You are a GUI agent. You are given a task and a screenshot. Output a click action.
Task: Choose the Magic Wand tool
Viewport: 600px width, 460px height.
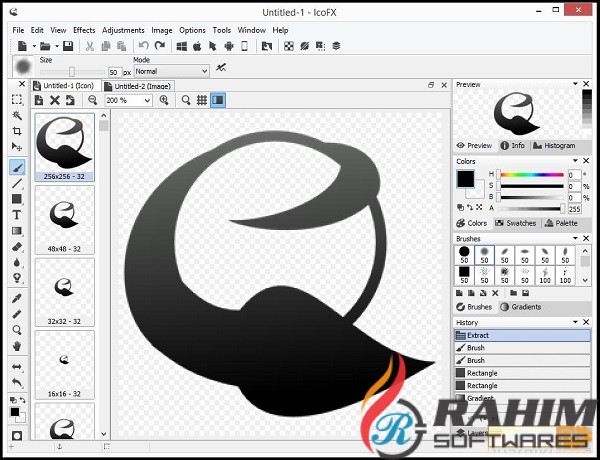[17, 115]
